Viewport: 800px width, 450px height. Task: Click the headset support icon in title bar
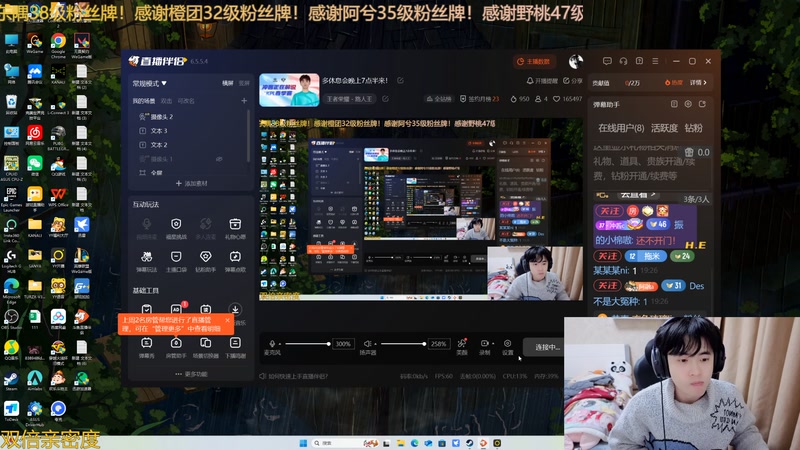coord(623,61)
